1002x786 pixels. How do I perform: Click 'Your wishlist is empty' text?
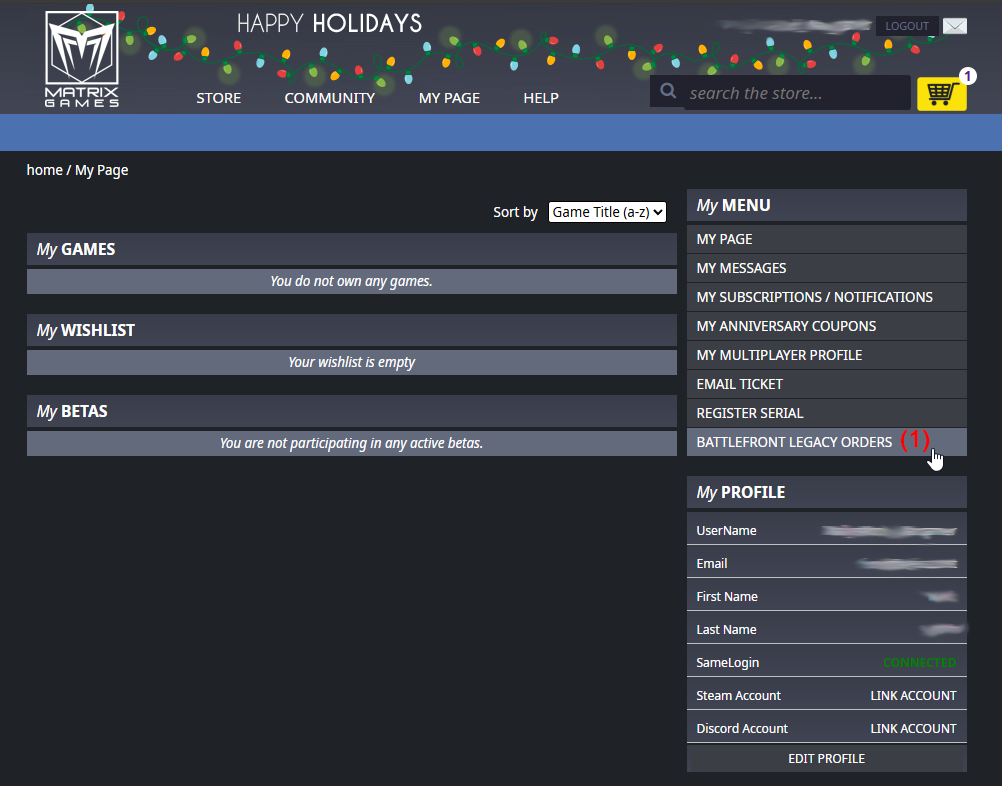tap(351, 362)
